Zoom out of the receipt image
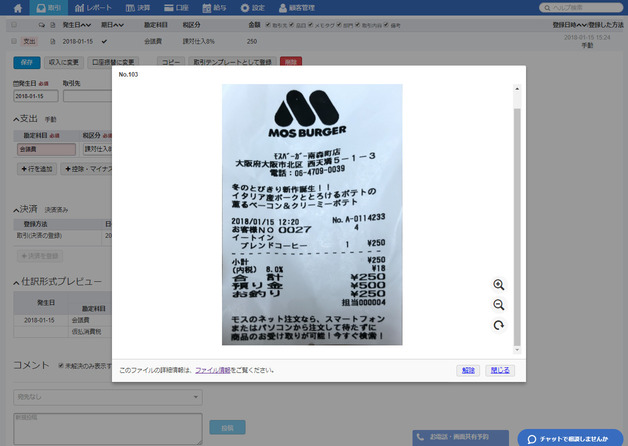 coord(499,305)
